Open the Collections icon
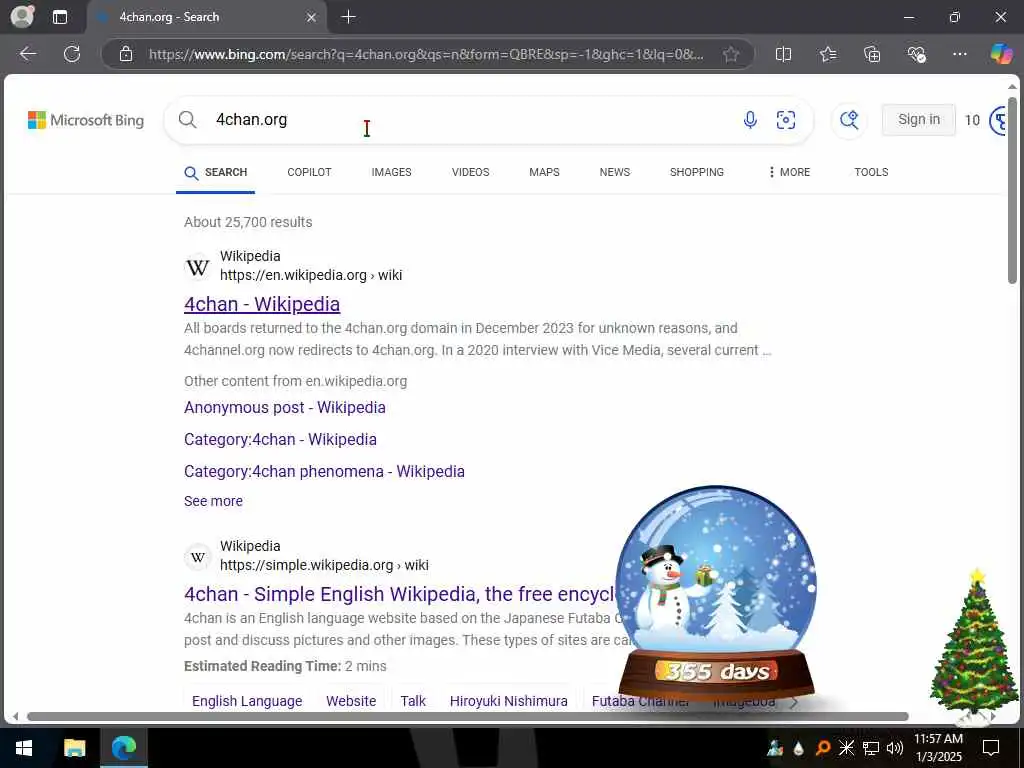 (872, 54)
